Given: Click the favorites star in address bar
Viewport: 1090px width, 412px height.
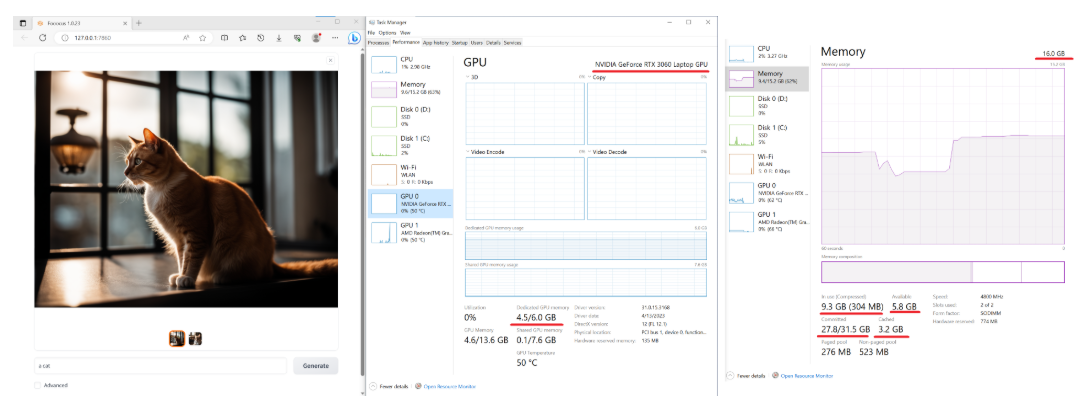Looking at the screenshot, I should (x=203, y=37).
